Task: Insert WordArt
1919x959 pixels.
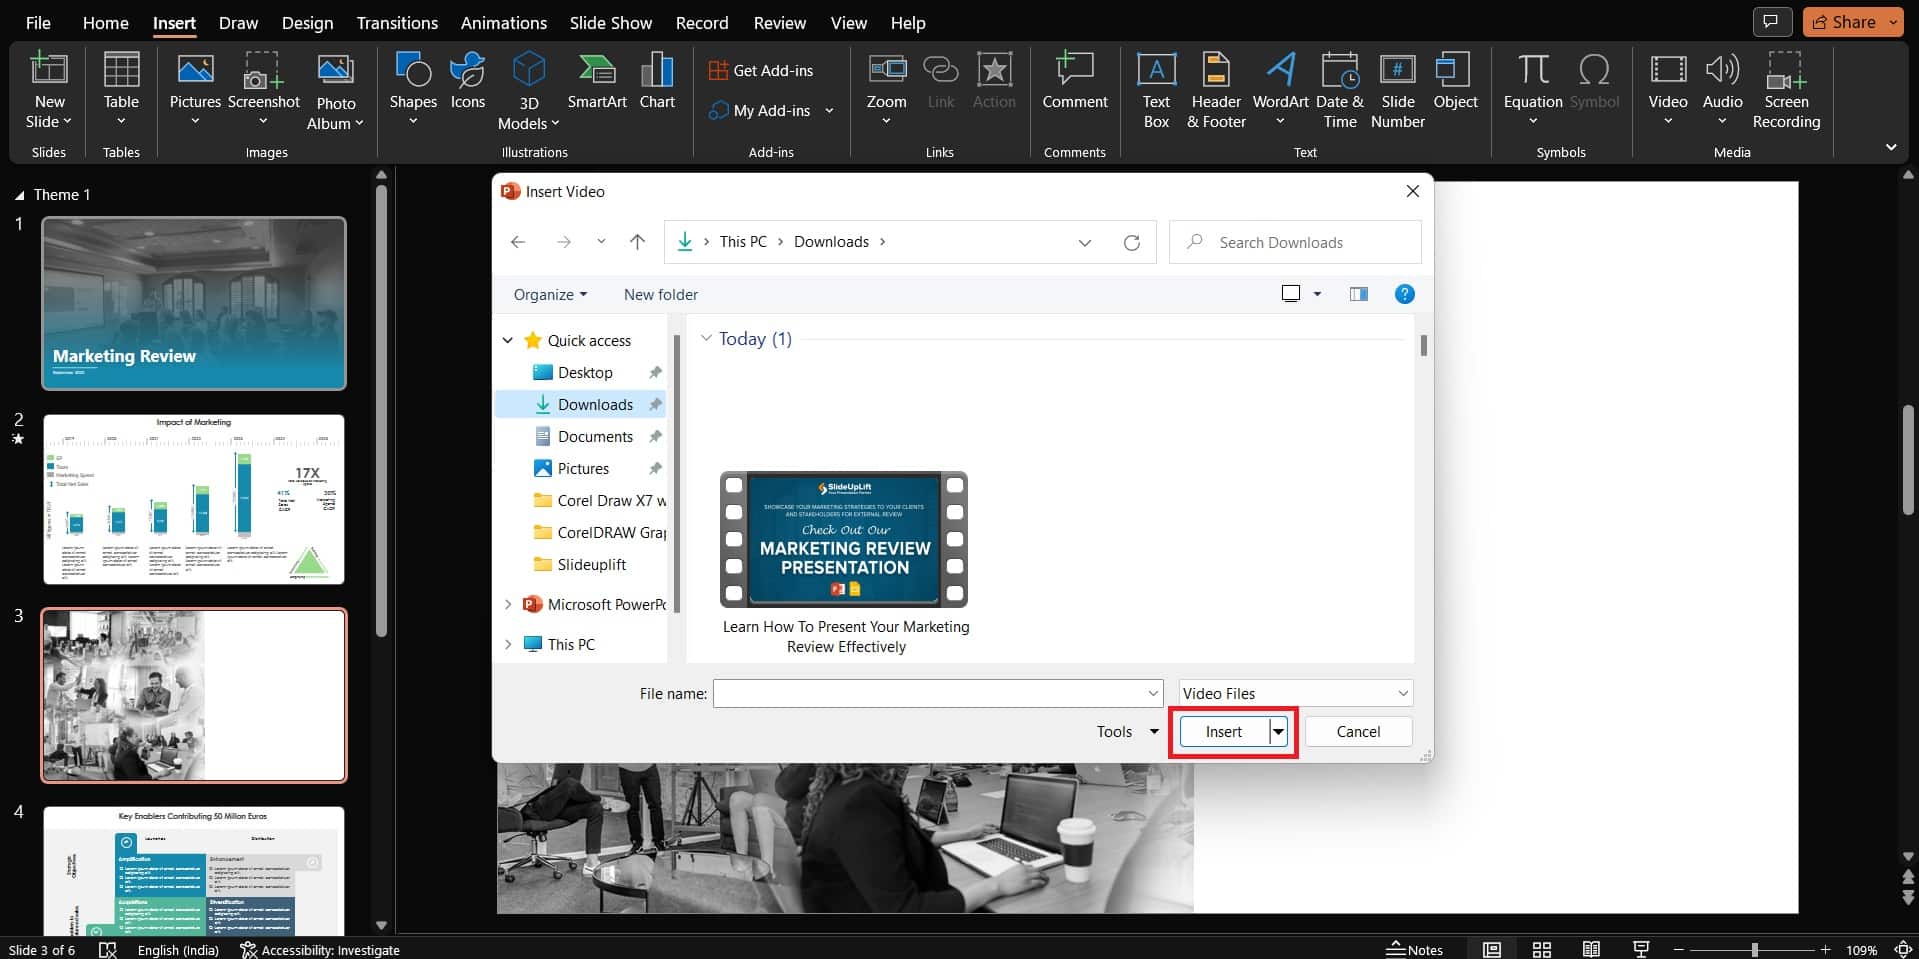Action: tap(1280, 88)
